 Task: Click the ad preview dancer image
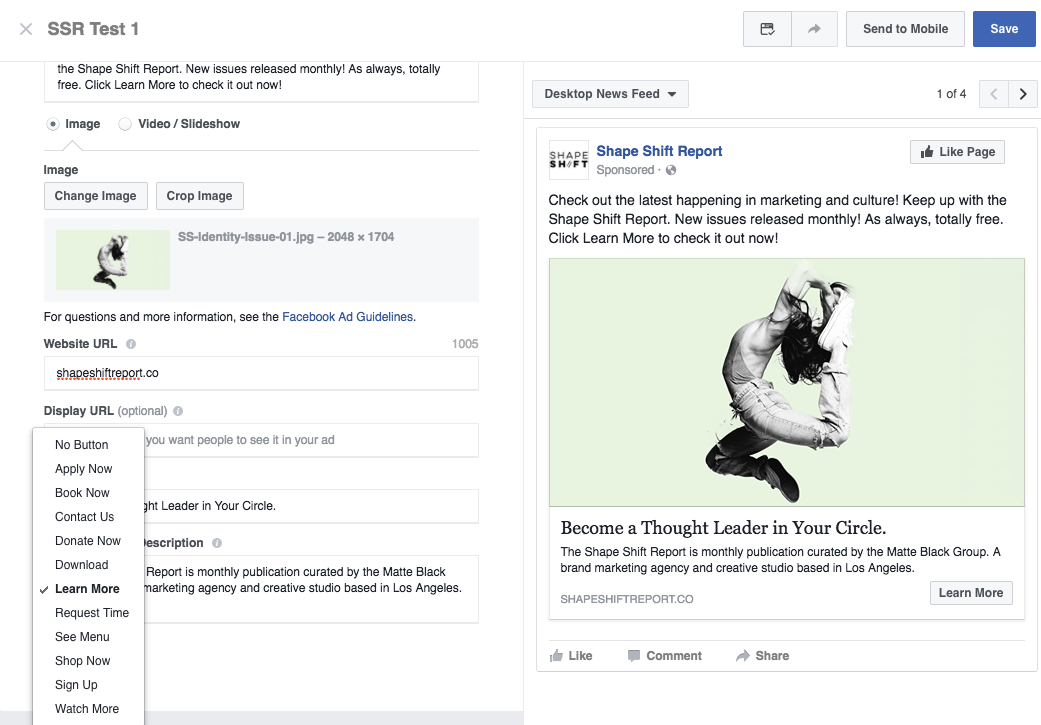[787, 382]
